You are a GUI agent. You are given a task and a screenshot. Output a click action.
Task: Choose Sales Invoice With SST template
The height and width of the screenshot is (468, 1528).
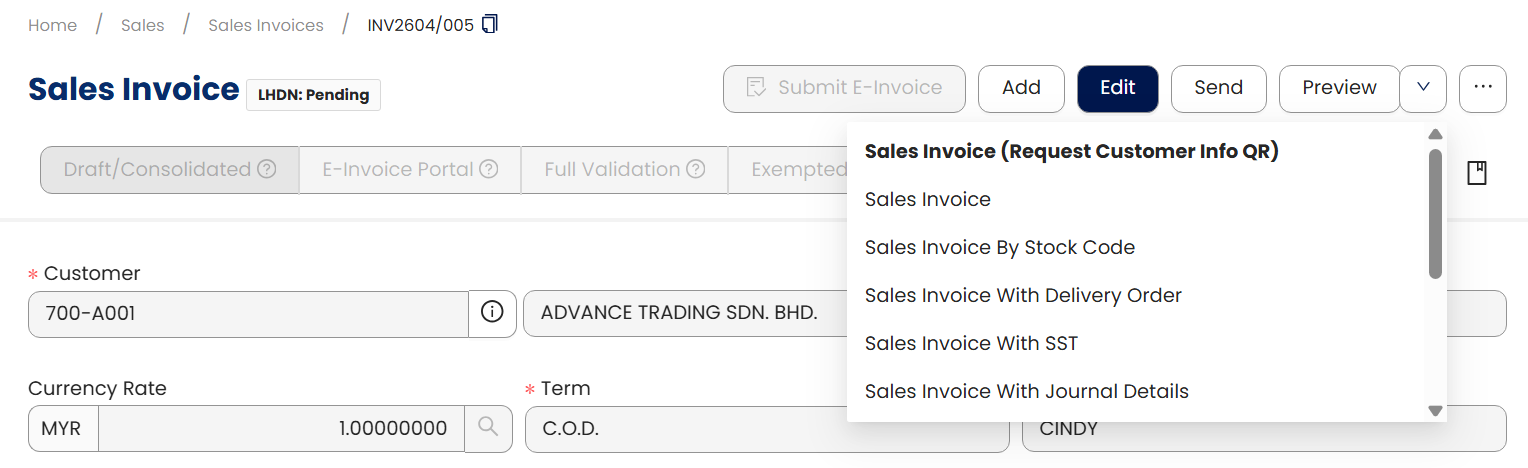(971, 343)
